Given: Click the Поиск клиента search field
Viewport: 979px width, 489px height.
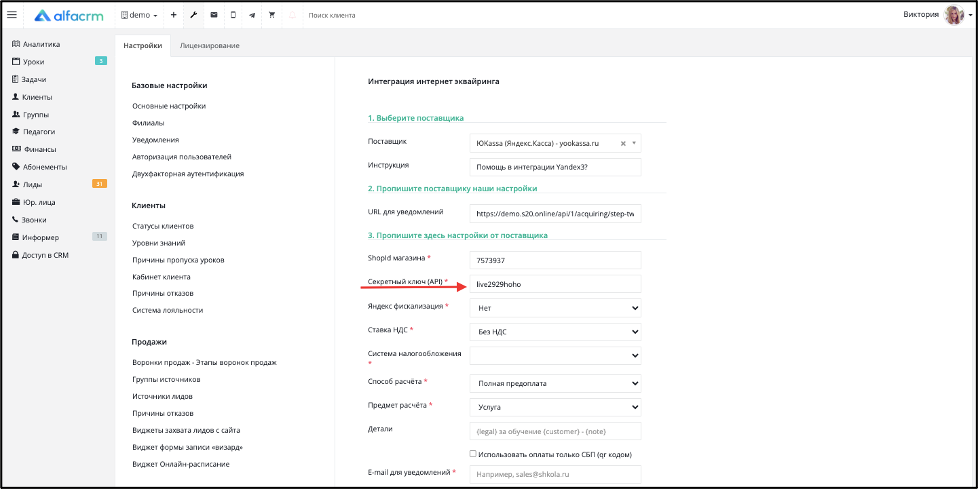Looking at the screenshot, I should (332, 15).
